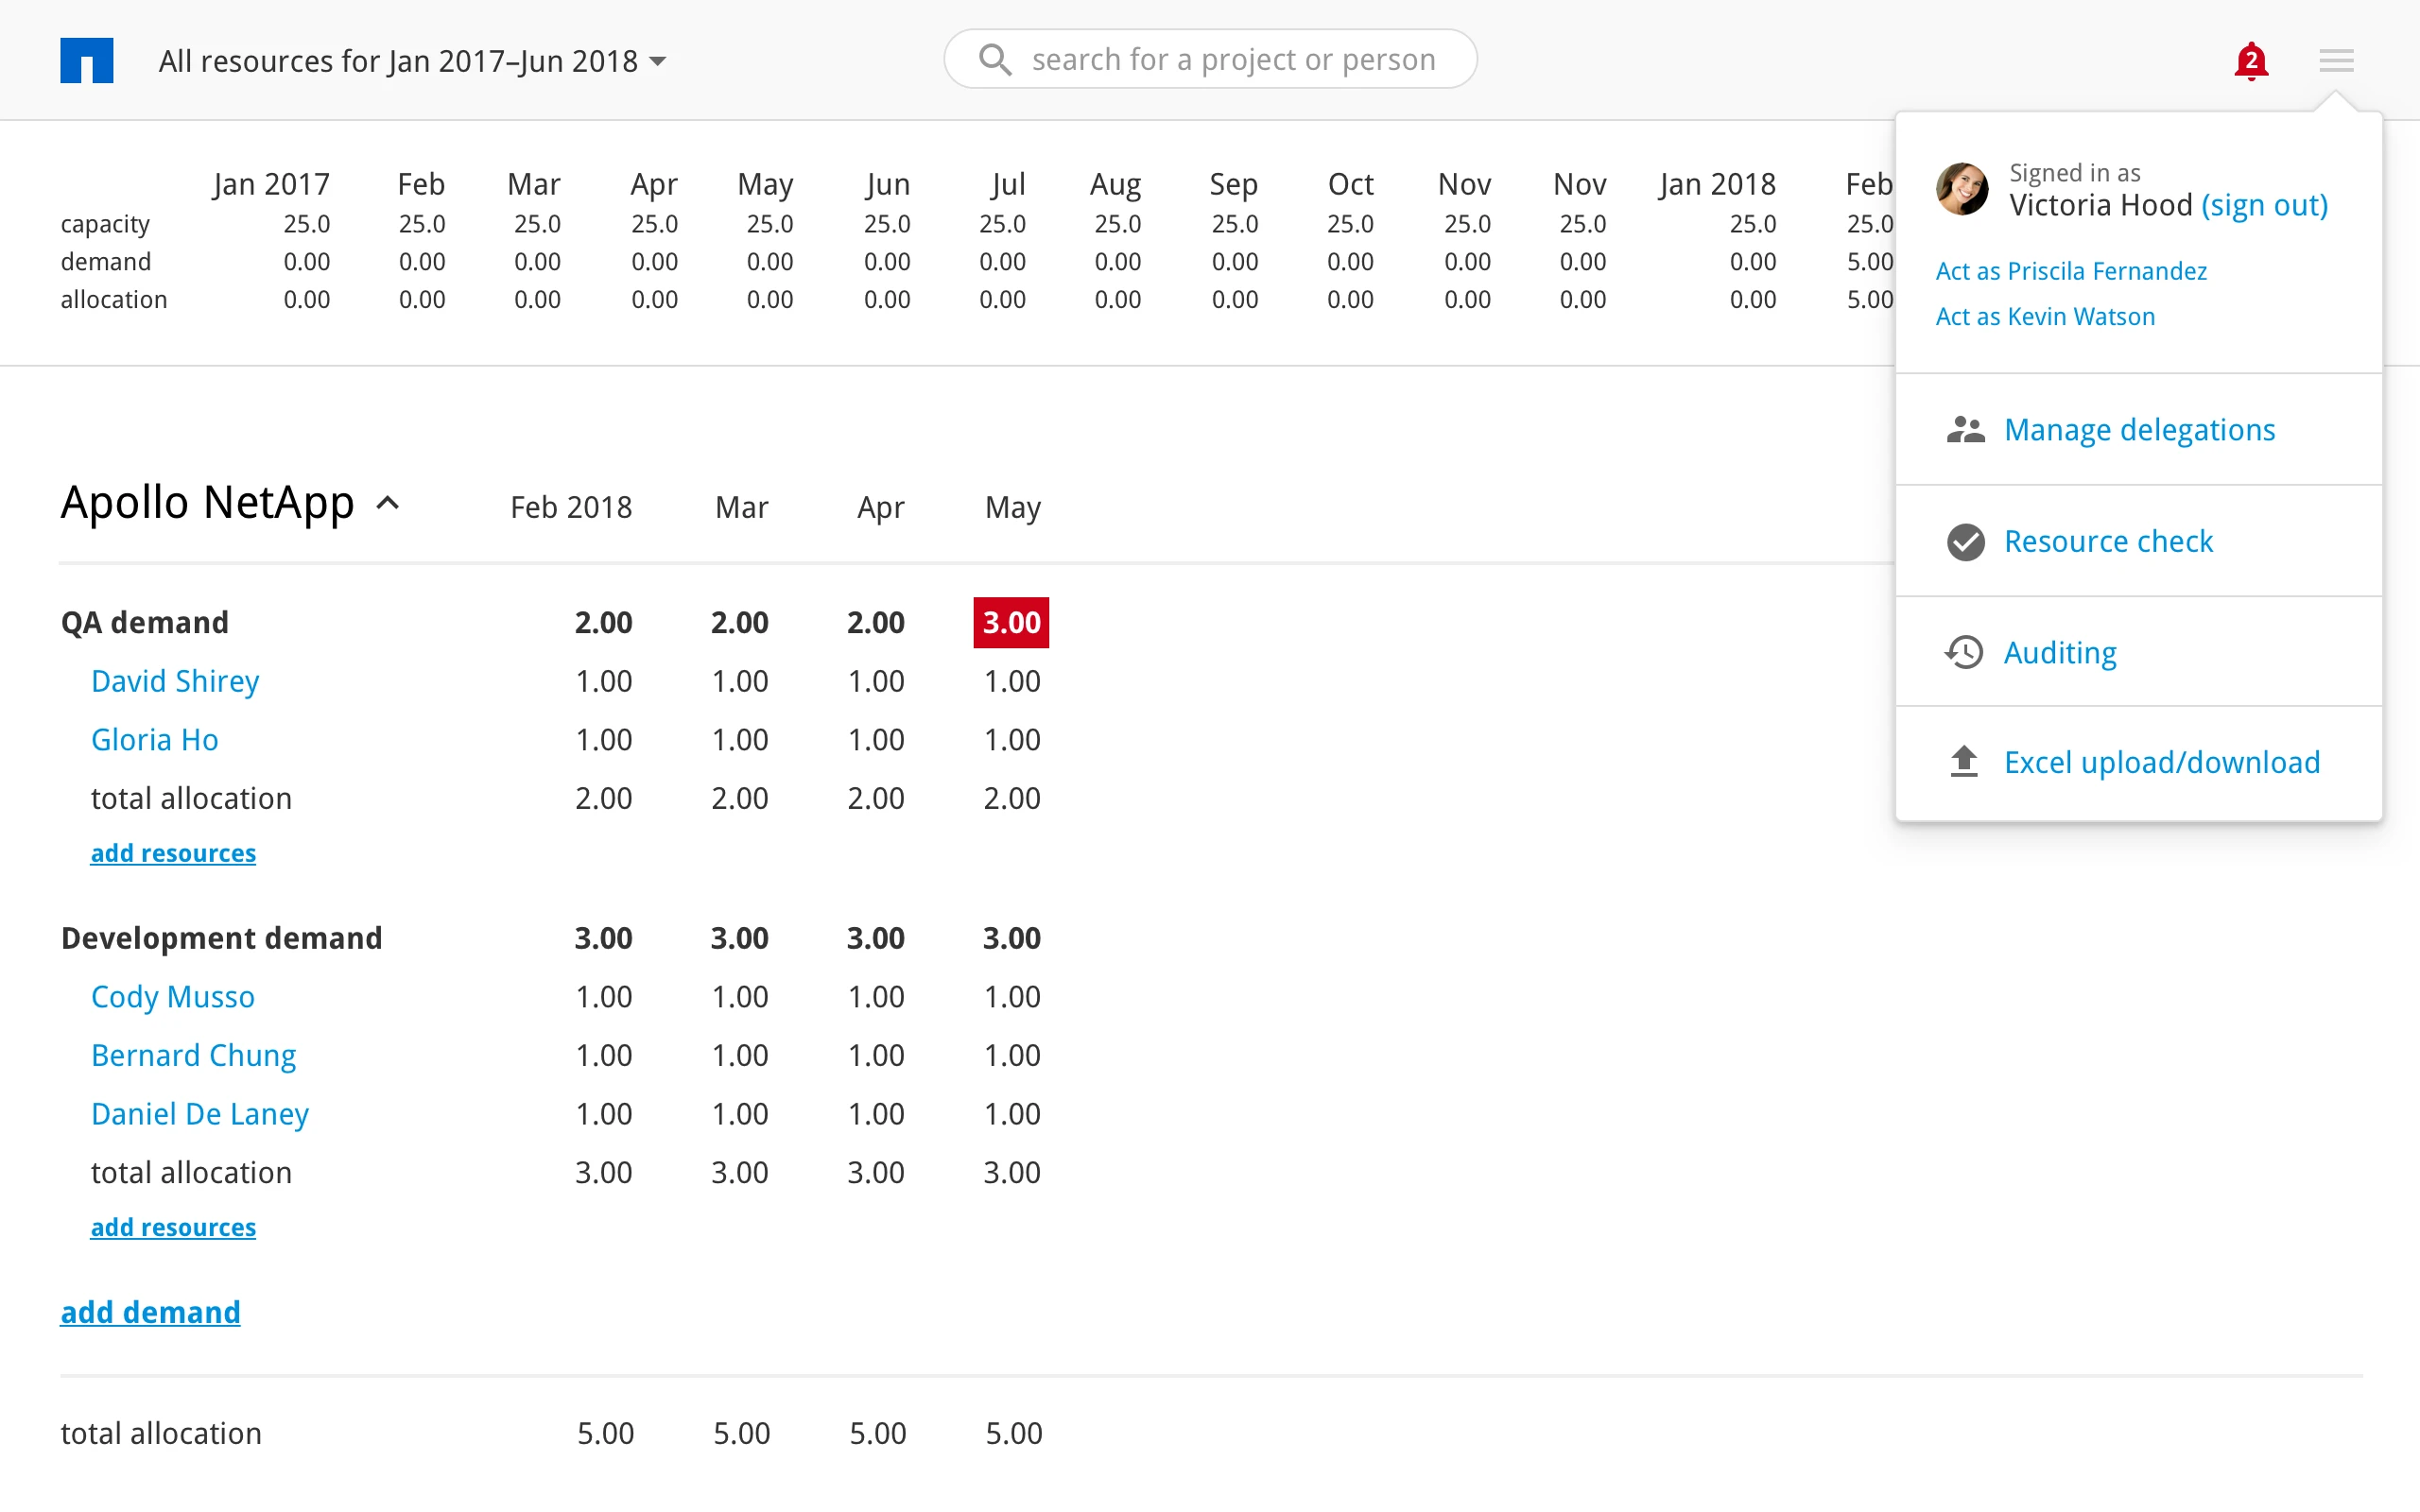
Task: Click the sign out link
Action: click(2264, 205)
